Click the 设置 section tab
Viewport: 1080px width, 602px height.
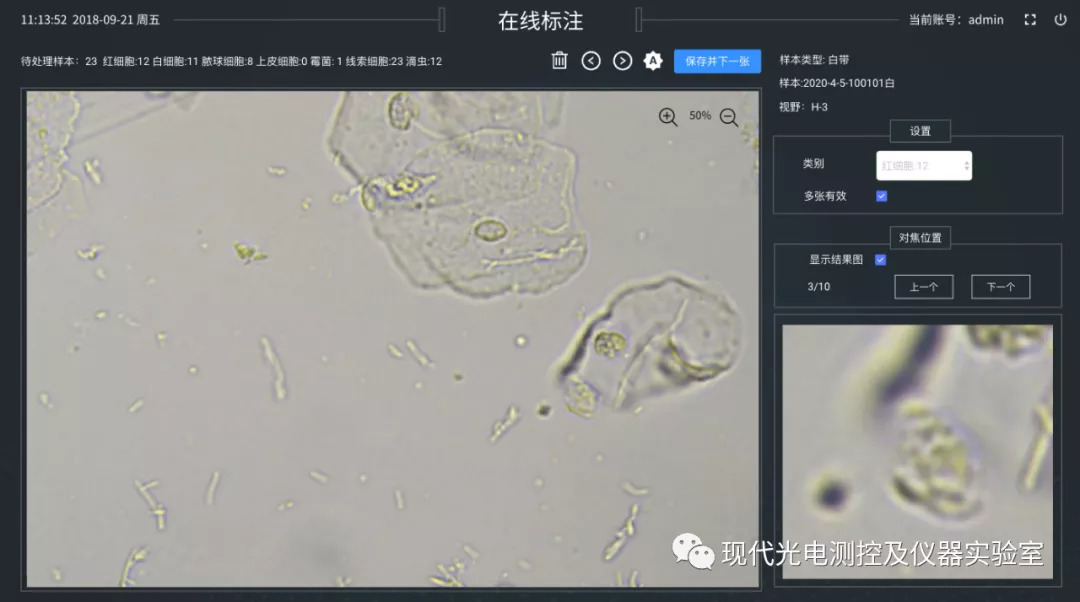(920, 131)
